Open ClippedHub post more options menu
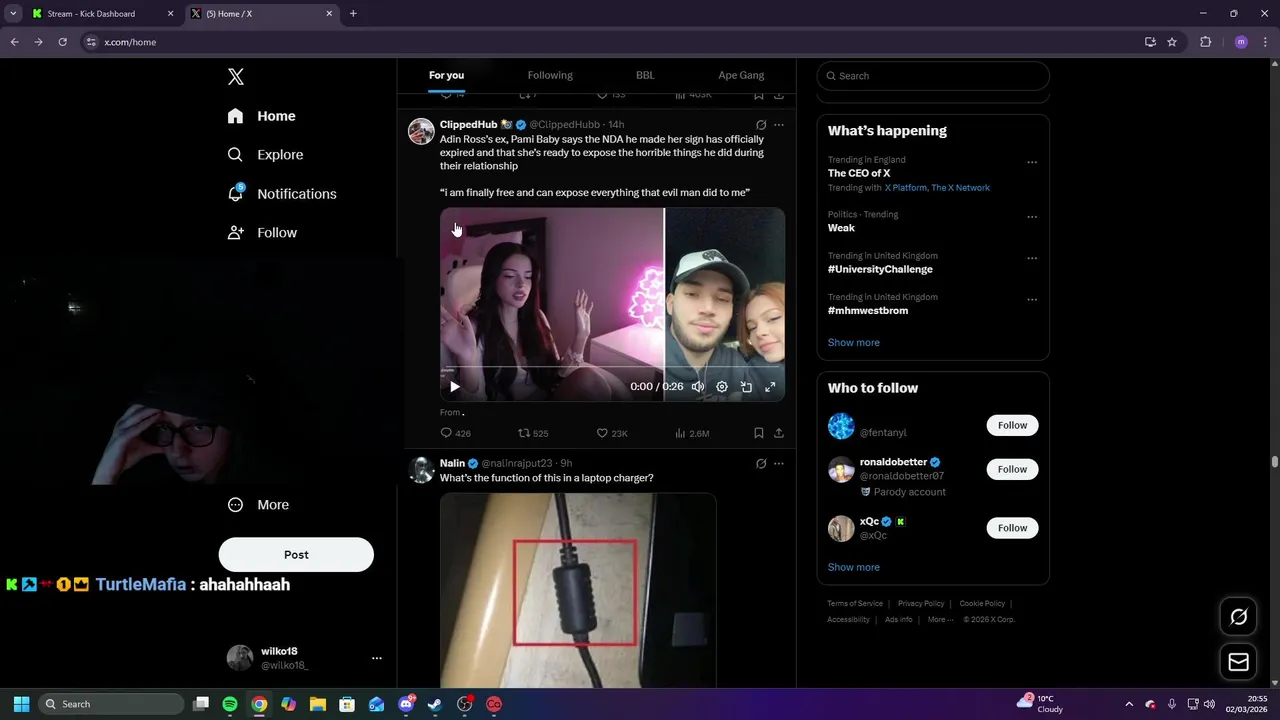Image resolution: width=1280 pixels, height=720 pixels. [x=779, y=125]
